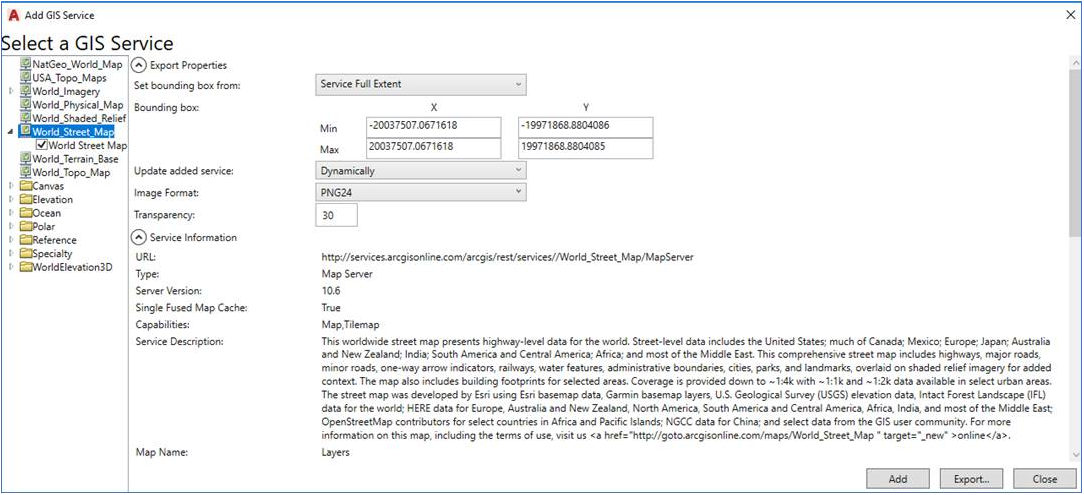Click the Canvas folder icon

point(26,186)
